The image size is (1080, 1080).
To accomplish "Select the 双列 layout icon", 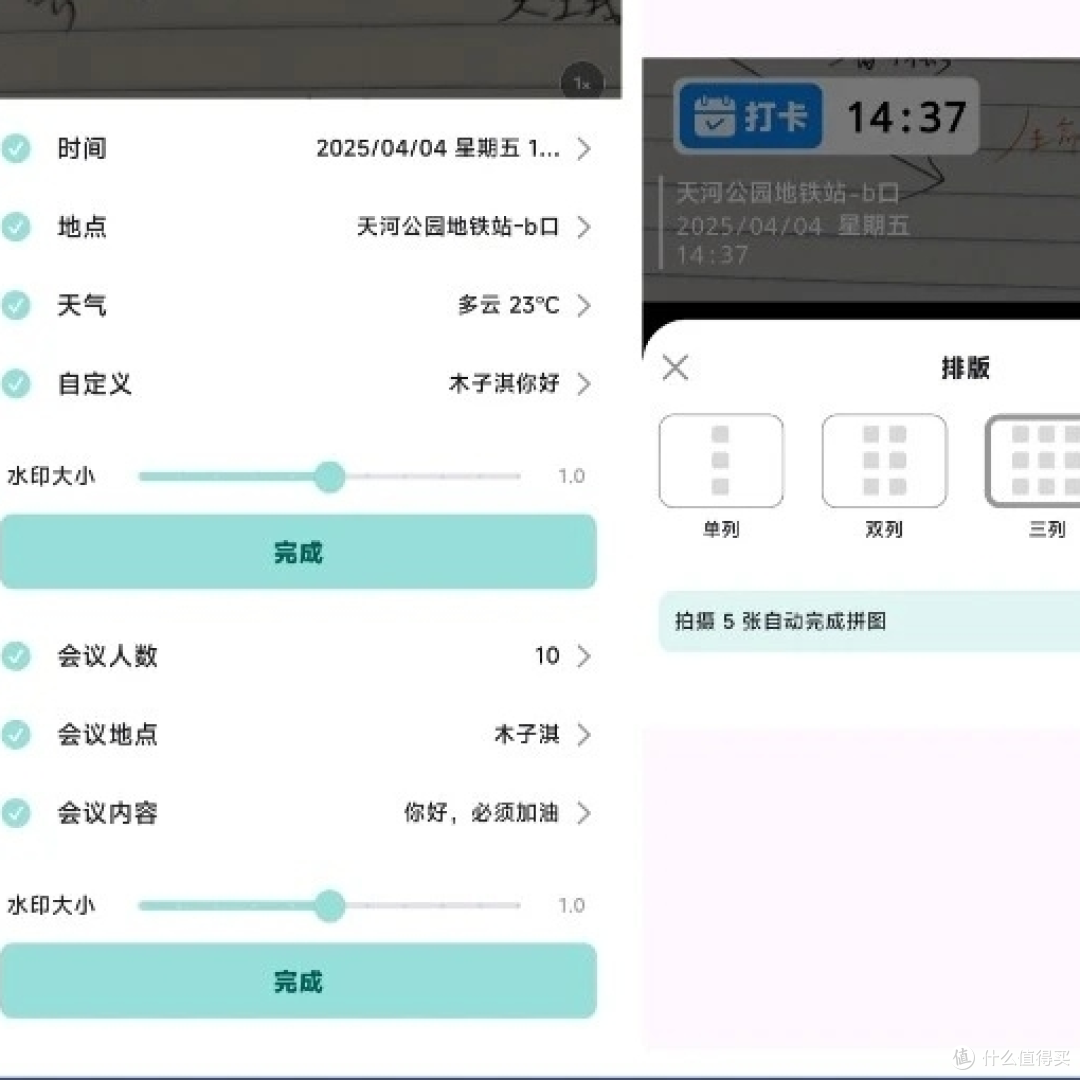I will click(x=884, y=461).
